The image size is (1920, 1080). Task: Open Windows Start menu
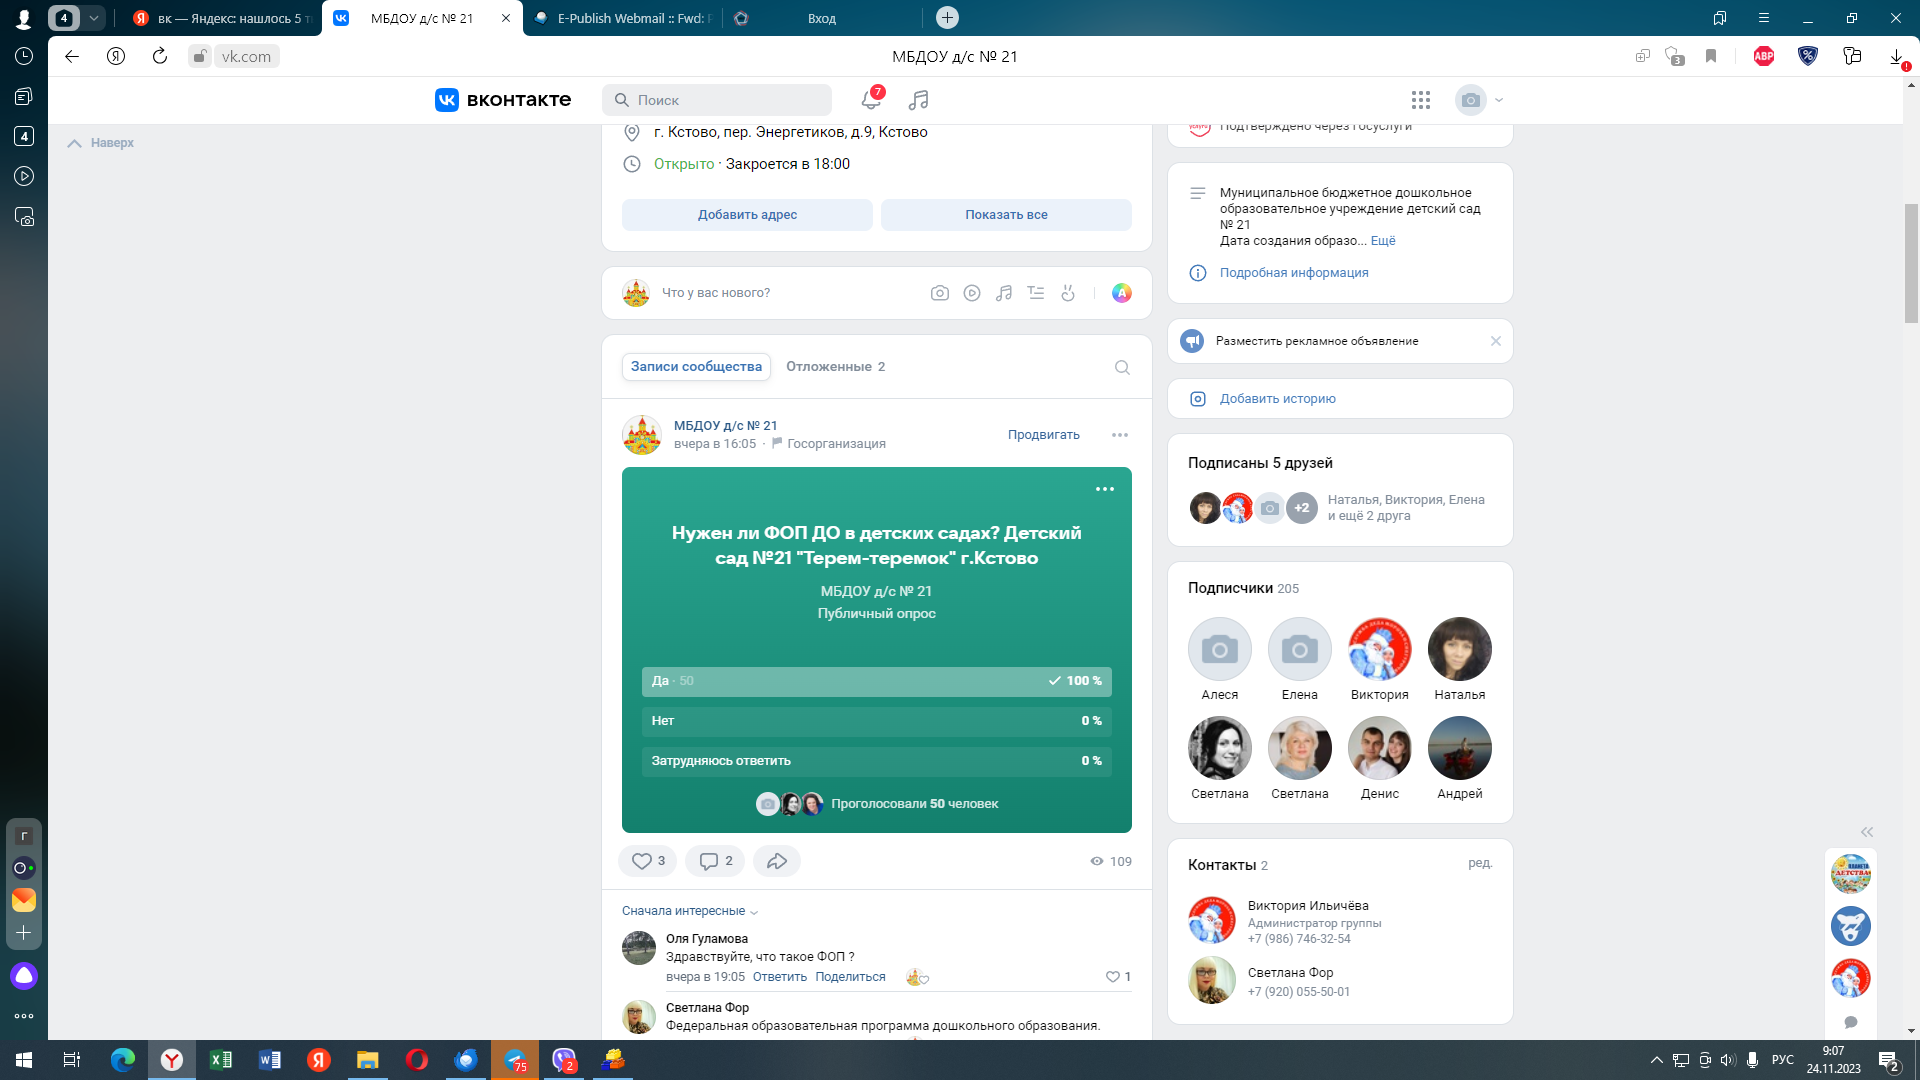coord(24,1060)
